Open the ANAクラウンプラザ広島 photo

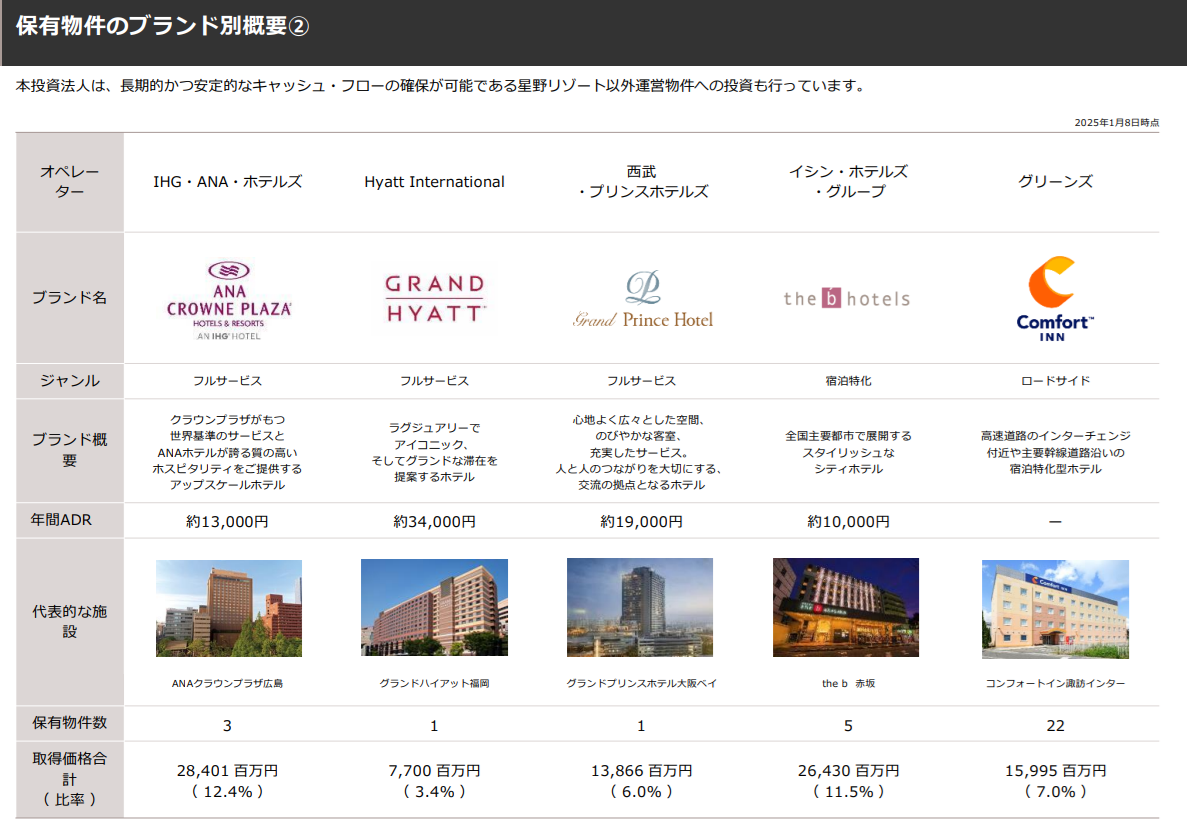229,608
